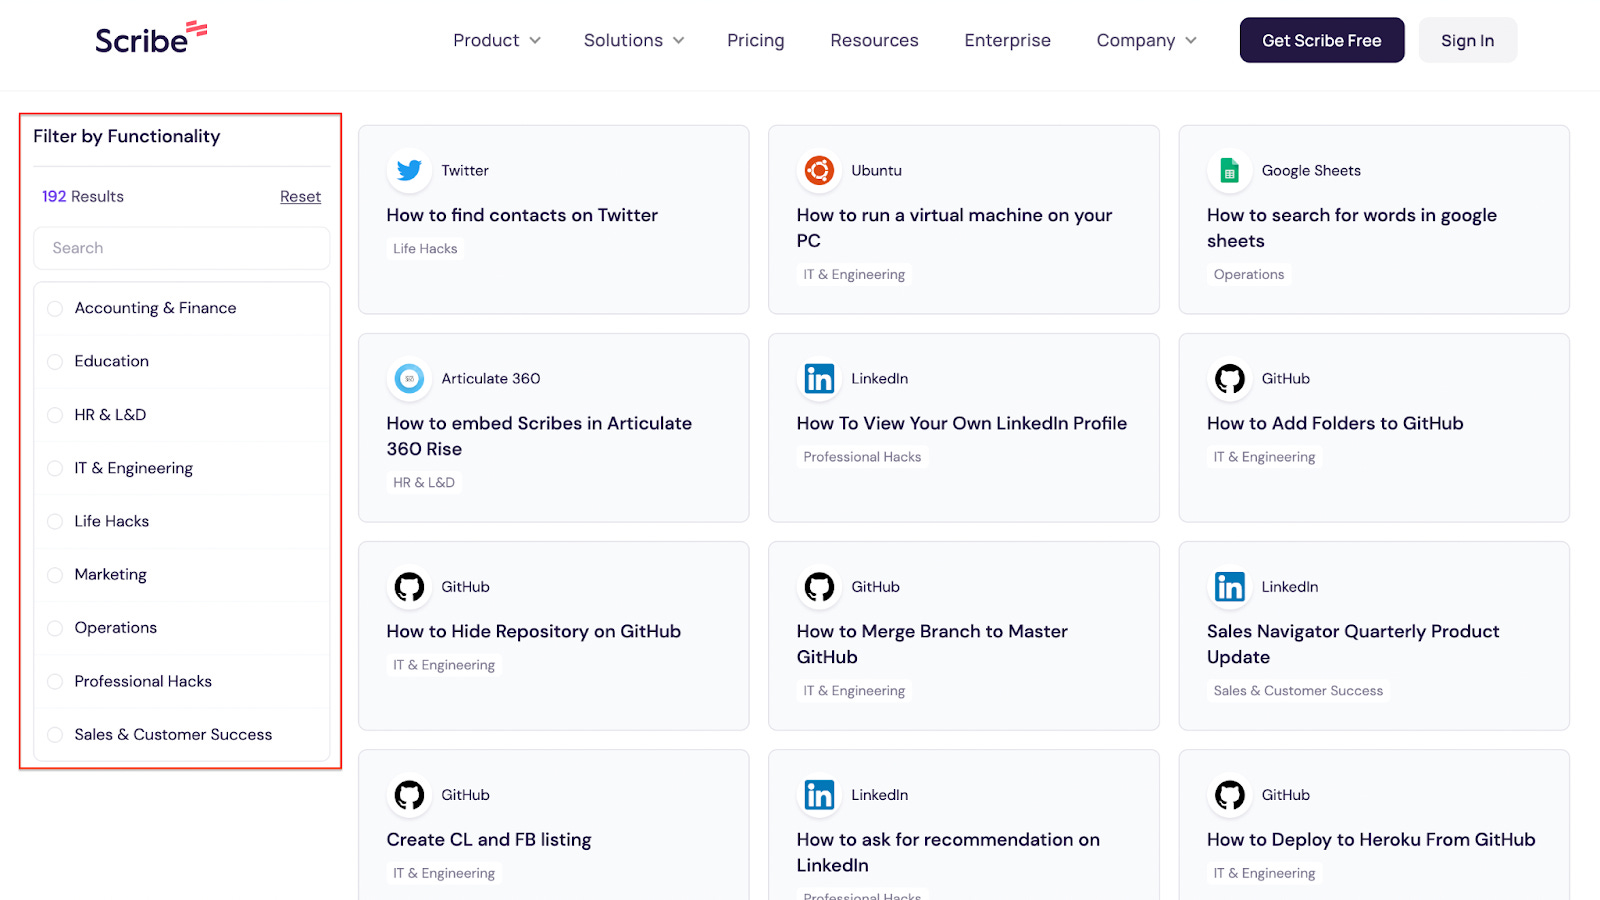Open 'How to Merge Branch to Master GitHub'
The image size is (1600, 900).
(x=932, y=644)
